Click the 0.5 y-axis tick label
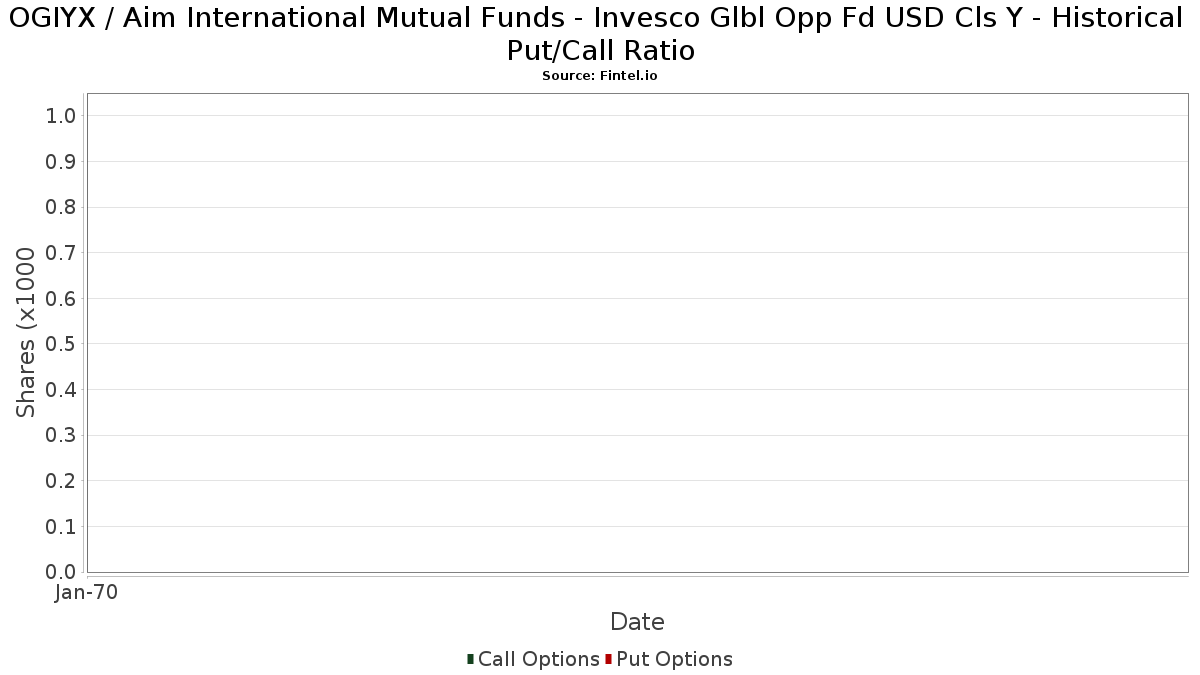The image size is (1200, 675). [x=61, y=344]
